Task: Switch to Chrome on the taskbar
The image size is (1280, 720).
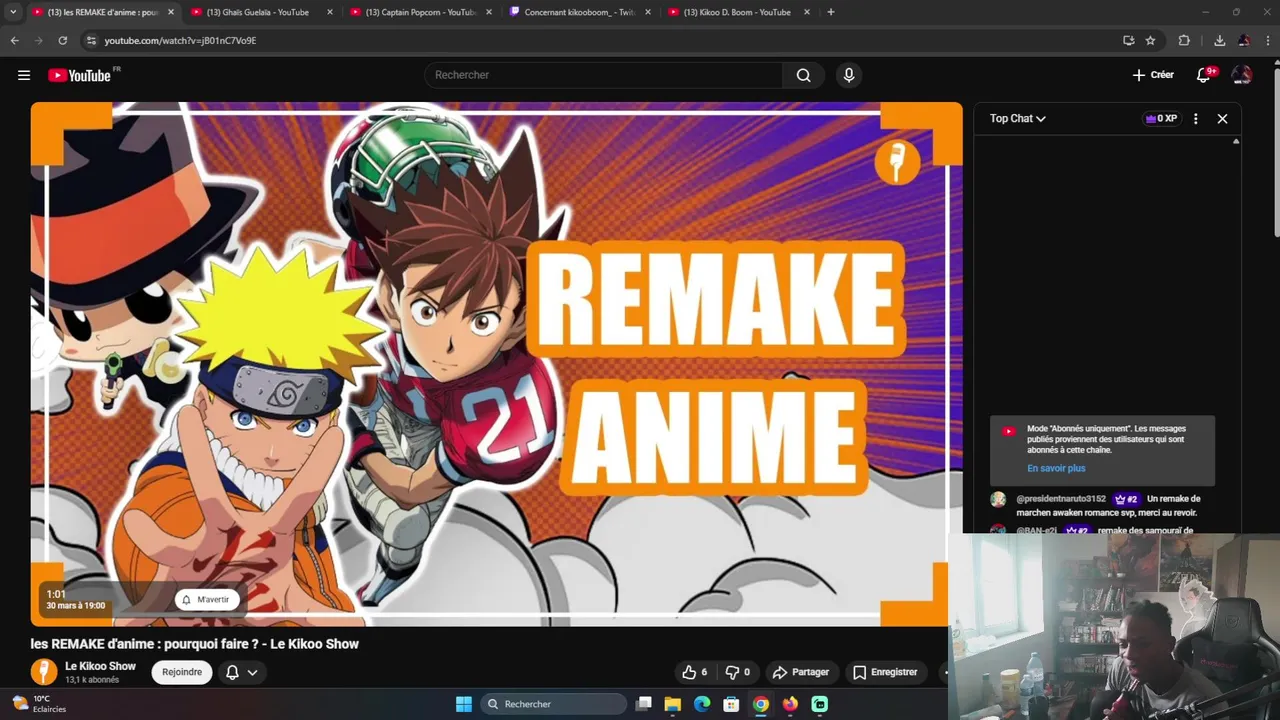Action: (761, 704)
